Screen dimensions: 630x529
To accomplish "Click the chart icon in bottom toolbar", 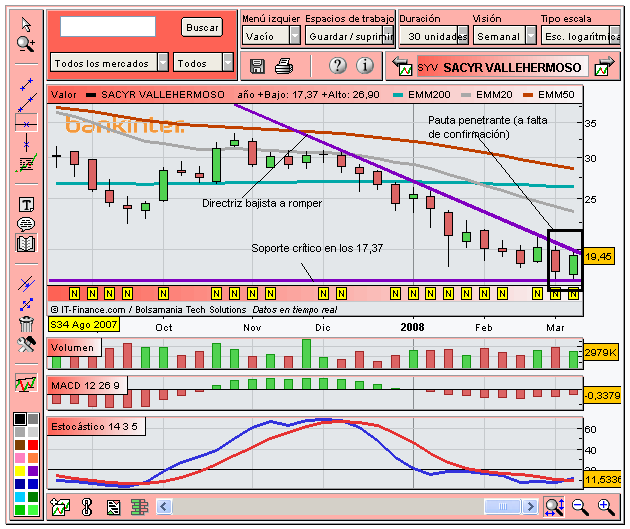I will 60,507.
